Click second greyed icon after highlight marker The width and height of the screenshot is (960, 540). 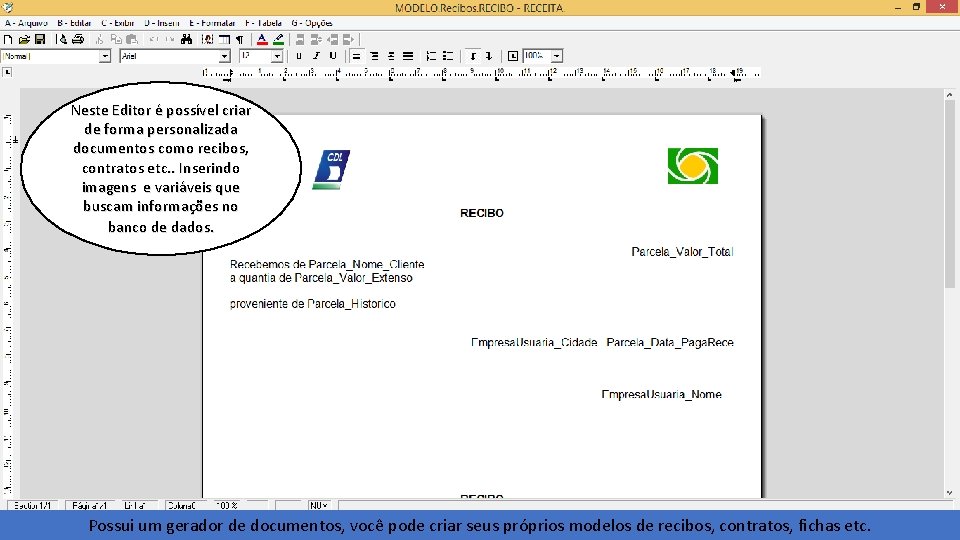(x=316, y=39)
